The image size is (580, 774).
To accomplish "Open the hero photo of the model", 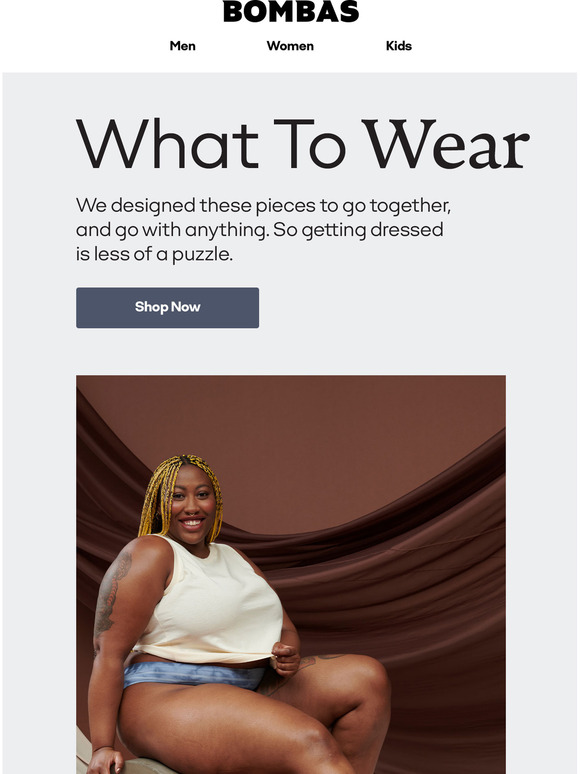I will point(291,574).
